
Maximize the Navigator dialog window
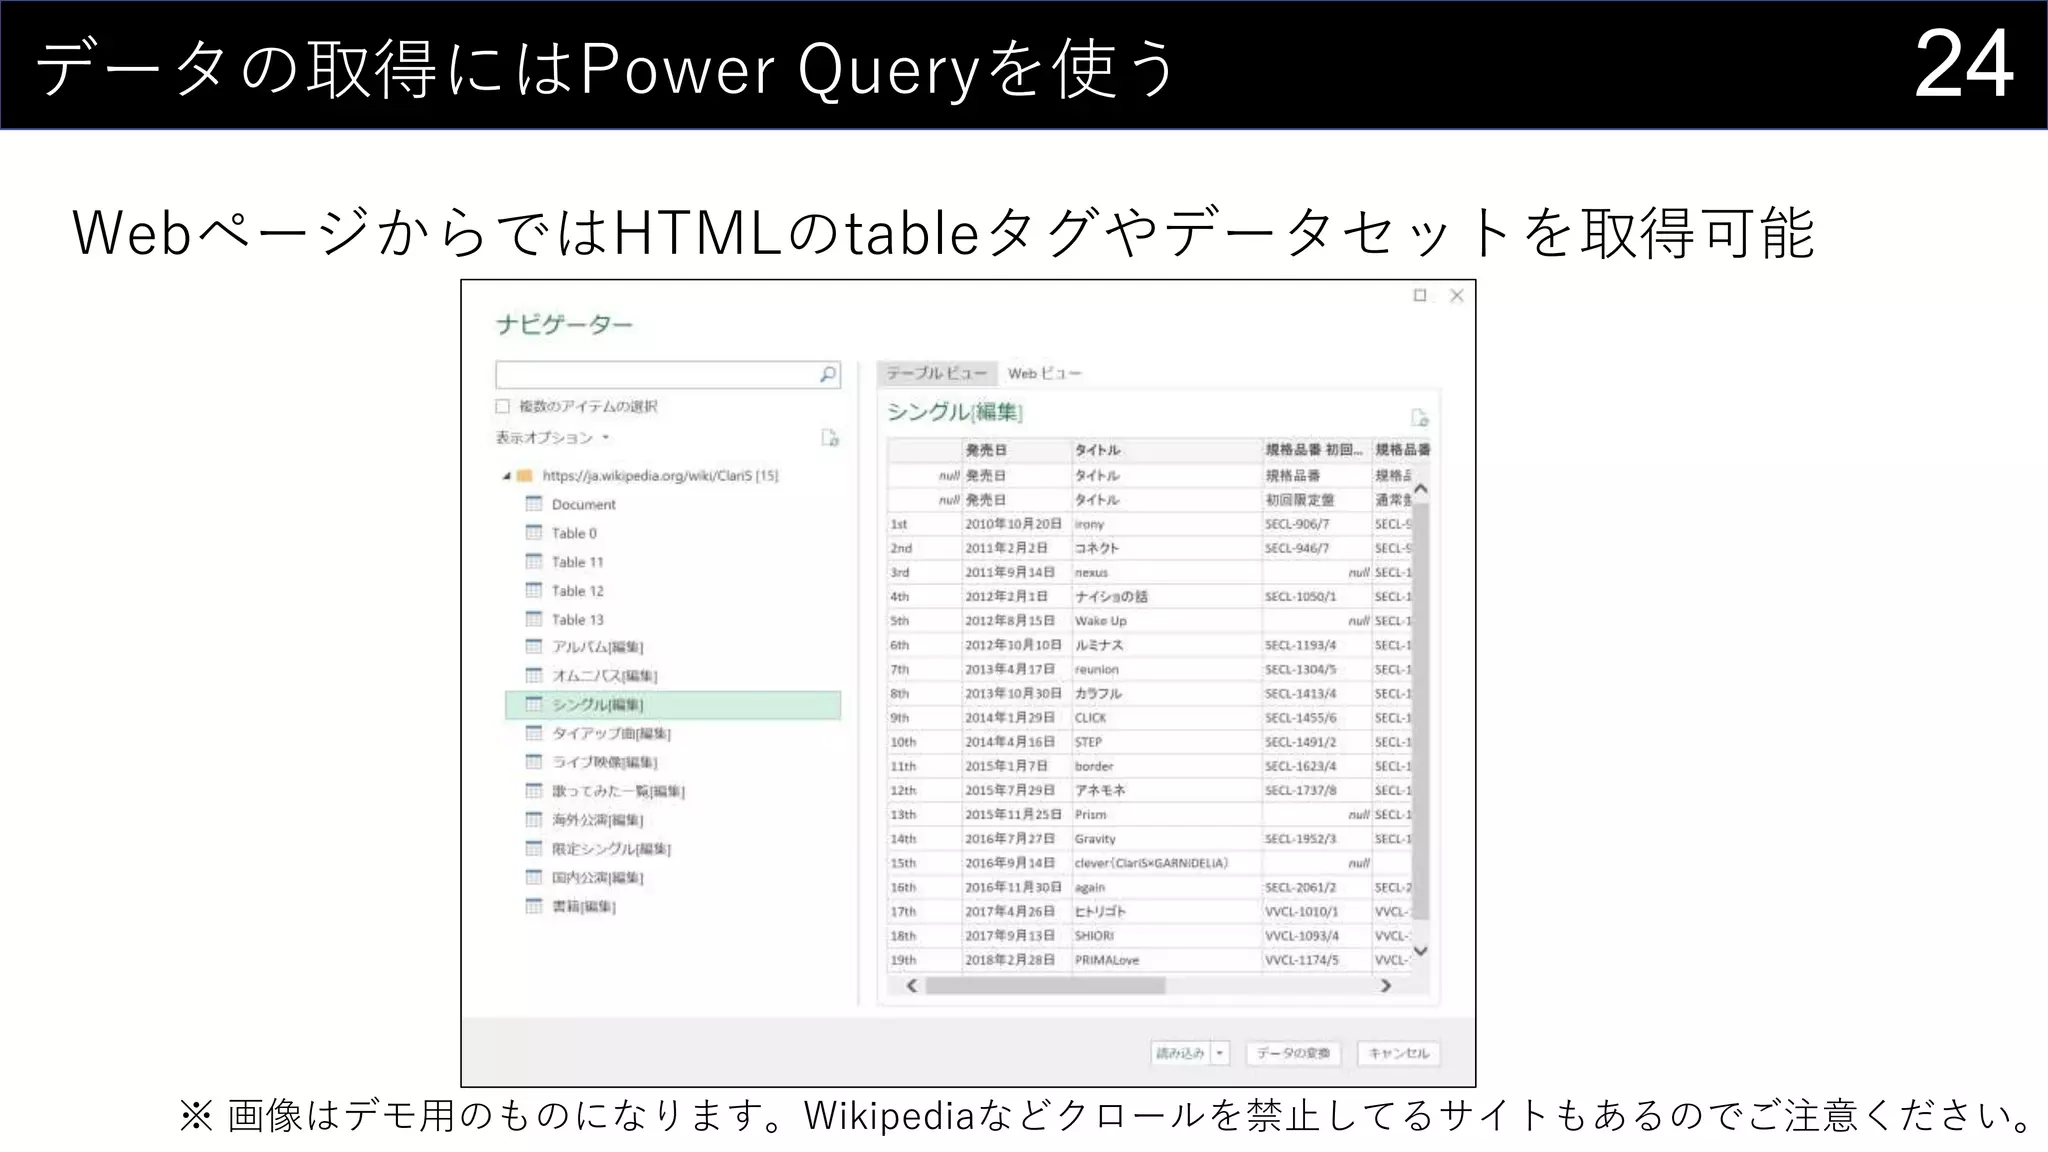1419,295
